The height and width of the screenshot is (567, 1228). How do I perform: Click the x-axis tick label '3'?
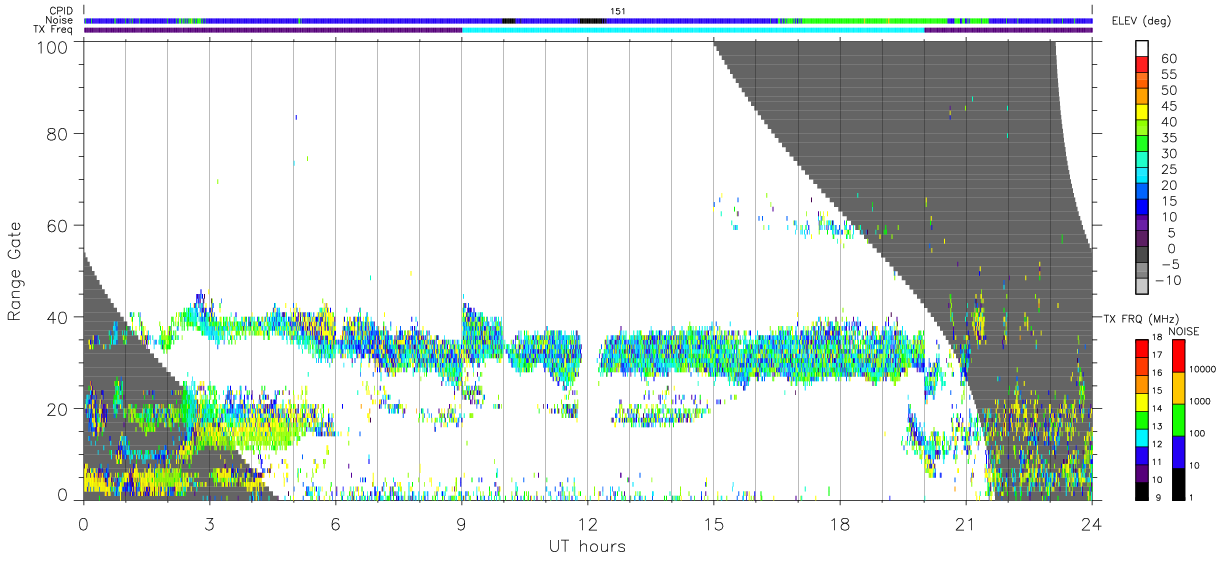(209, 523)
